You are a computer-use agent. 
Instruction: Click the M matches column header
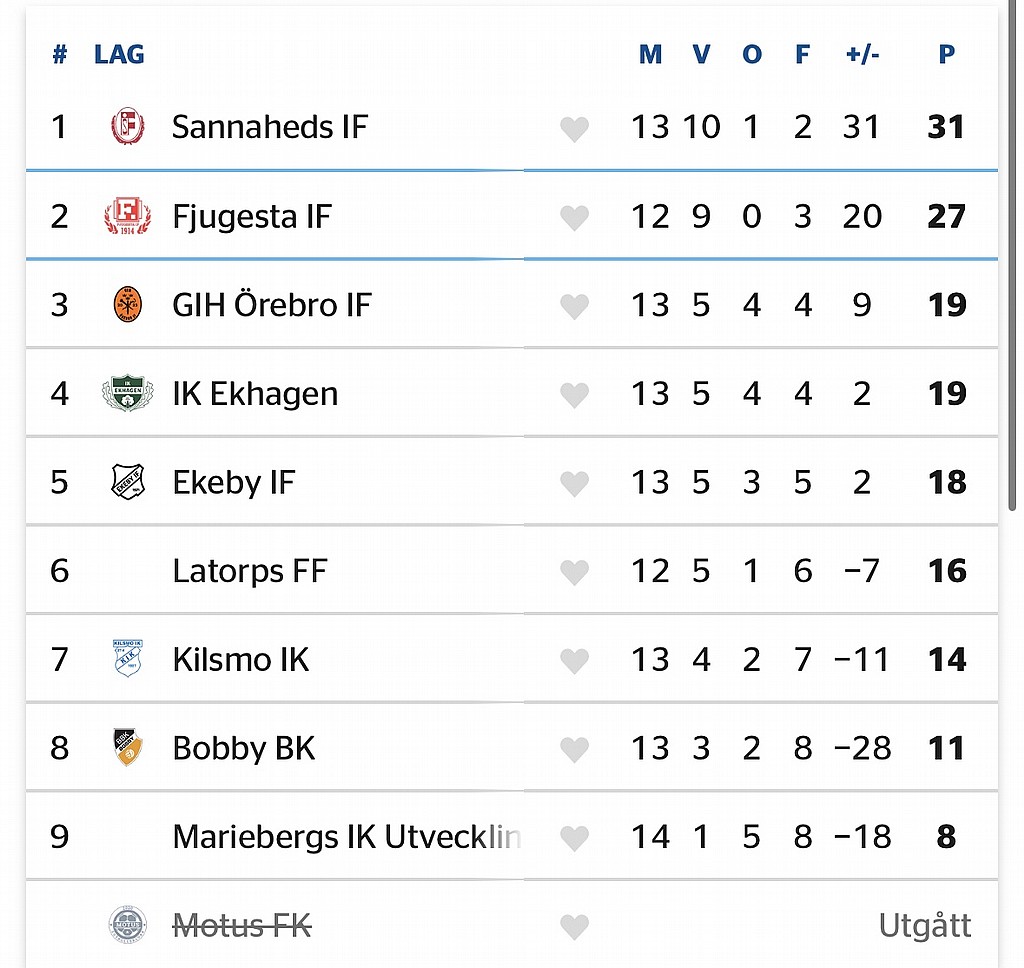(x=650, y=54)
